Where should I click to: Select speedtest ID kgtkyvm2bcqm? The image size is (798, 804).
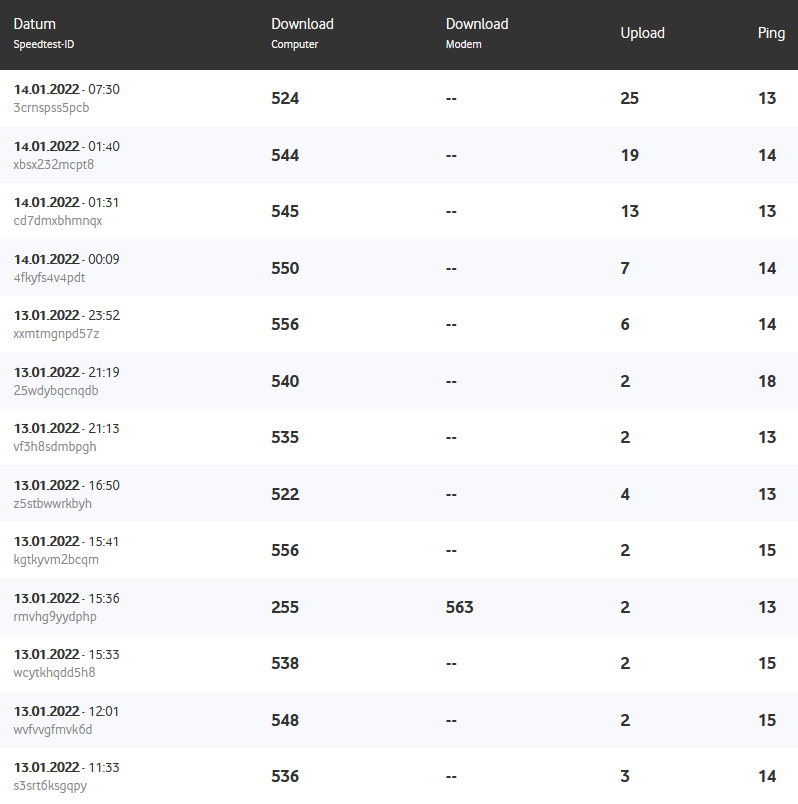click(56, 559)
